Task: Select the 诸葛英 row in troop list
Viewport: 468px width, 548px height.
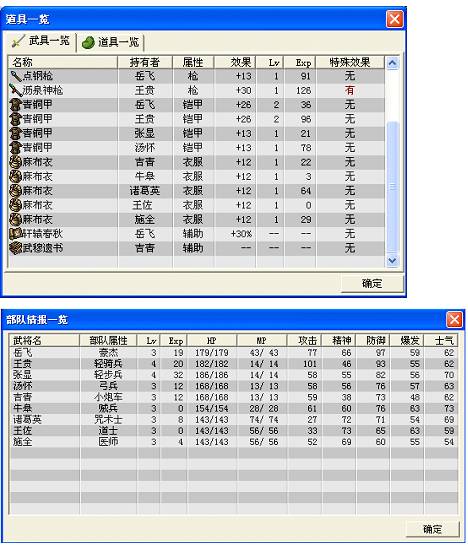Action: pyautogui.click(x=233, y=419)
